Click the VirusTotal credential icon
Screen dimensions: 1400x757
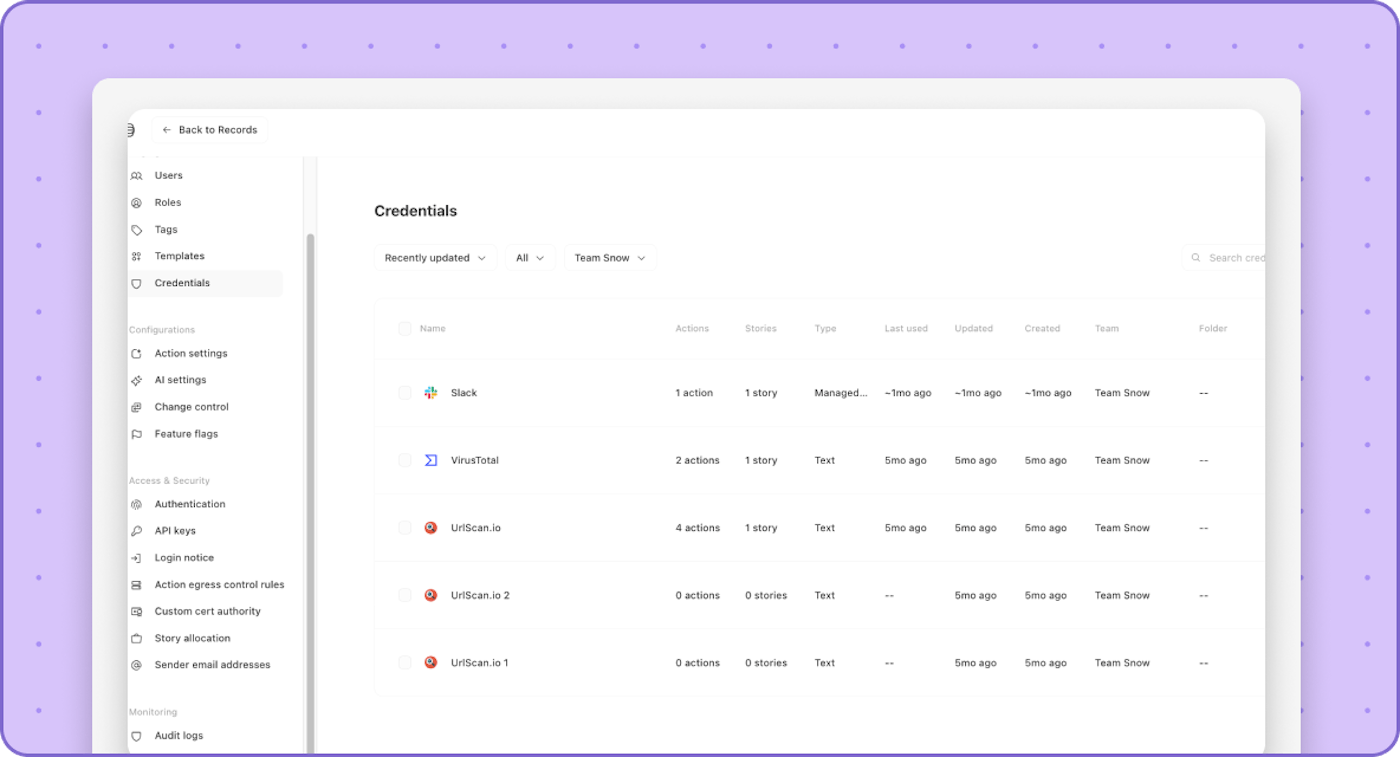[x=431, y=461]
